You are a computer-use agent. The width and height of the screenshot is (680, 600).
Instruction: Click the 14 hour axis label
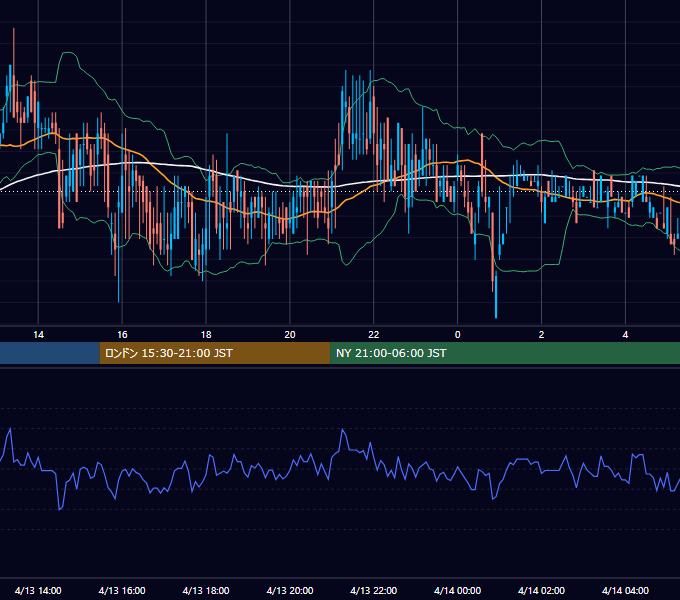click(x=39, y=335)
